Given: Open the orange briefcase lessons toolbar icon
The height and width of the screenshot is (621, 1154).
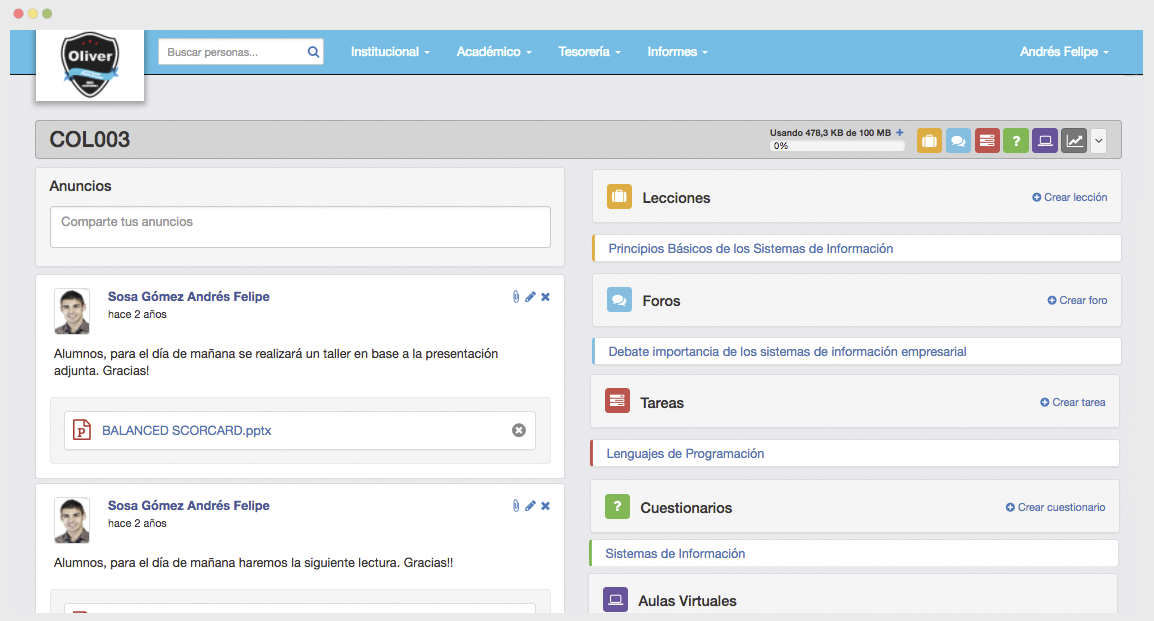Looking at the screenshot, I should pos(929,140).
